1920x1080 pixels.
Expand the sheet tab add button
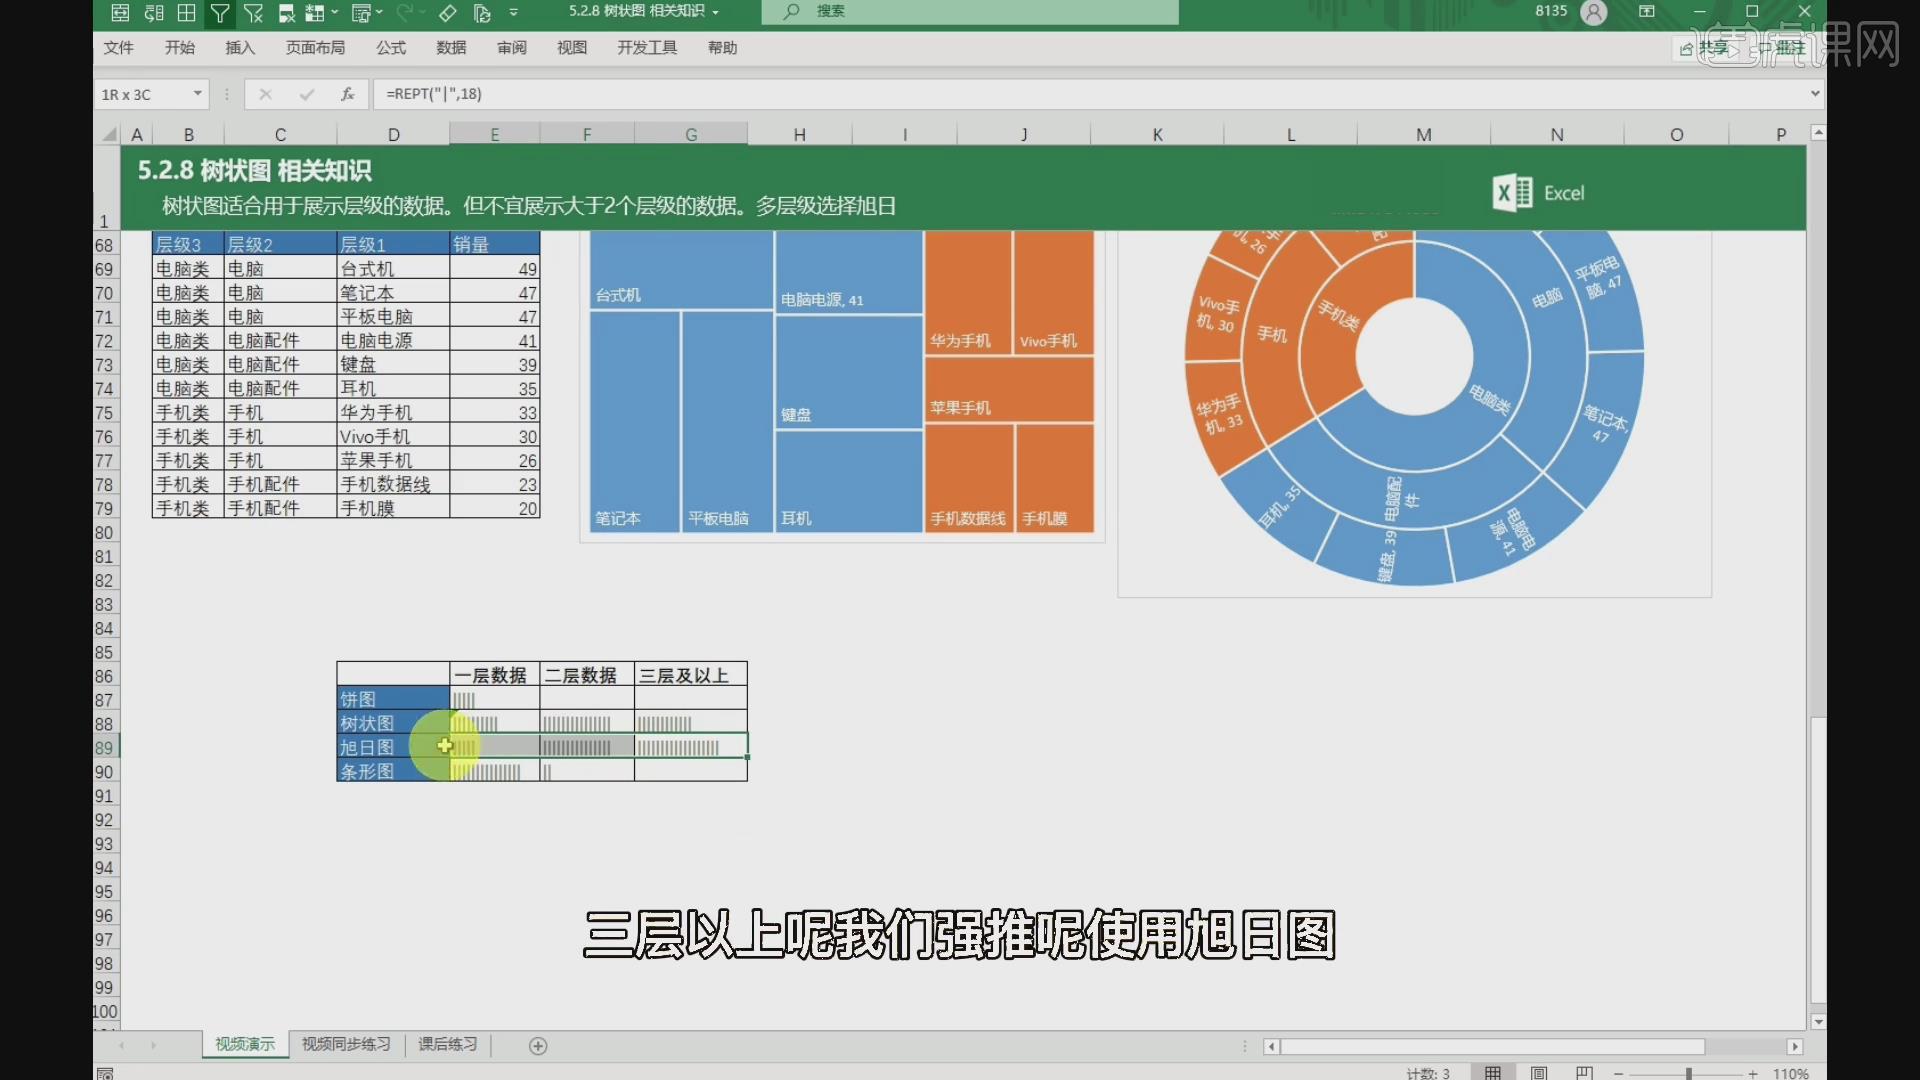[x=537, y=1044]
